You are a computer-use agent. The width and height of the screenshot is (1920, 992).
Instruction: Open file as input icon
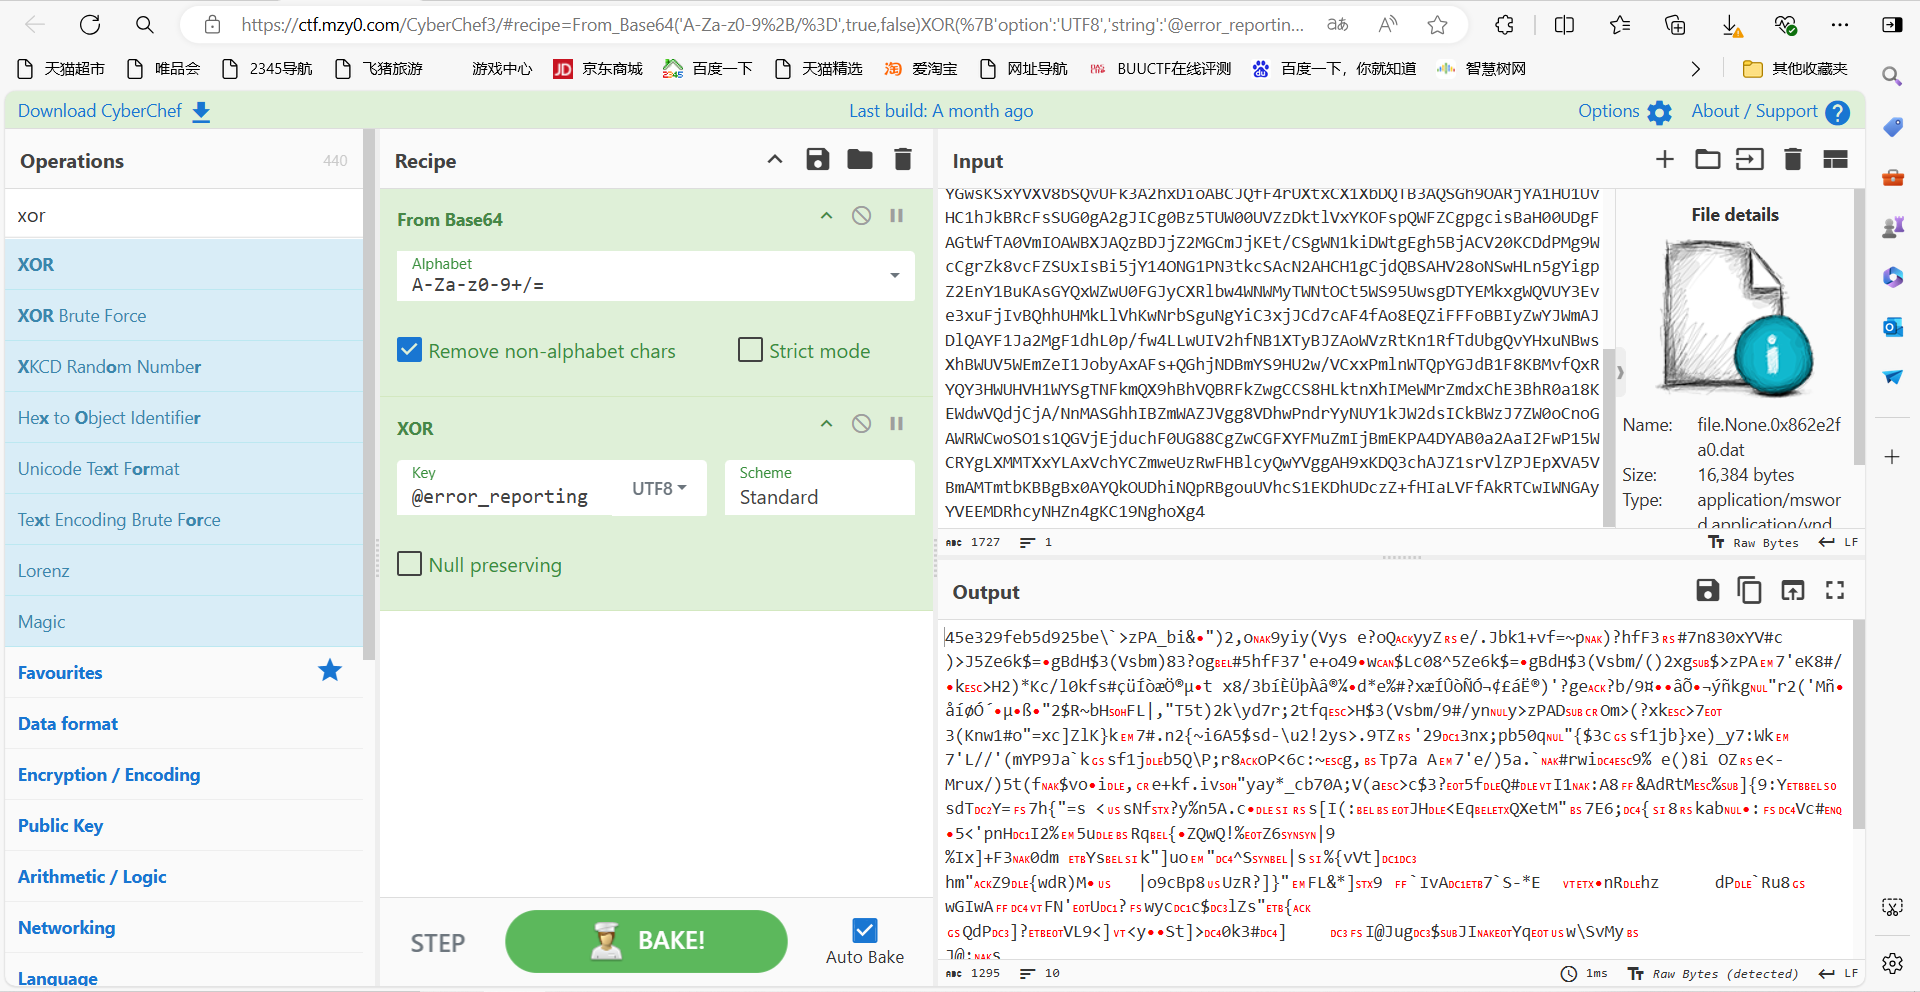coord(1750,159)
